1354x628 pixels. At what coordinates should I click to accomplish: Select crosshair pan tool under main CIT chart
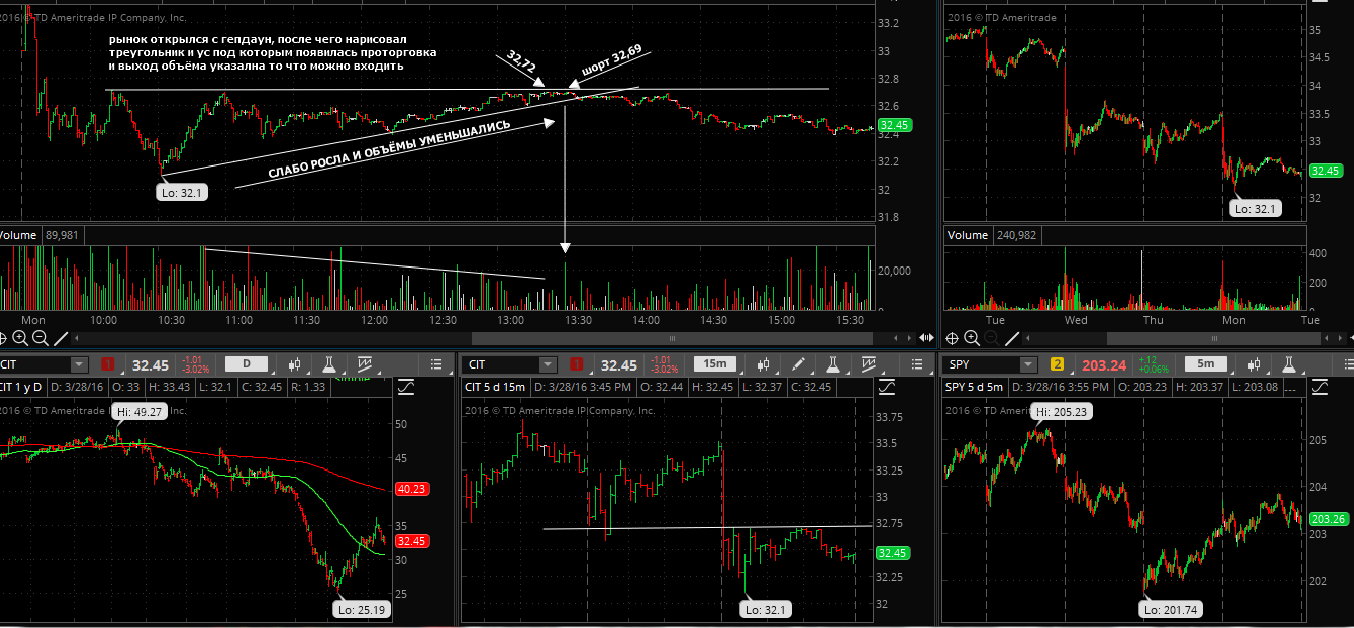tap(3, 339)
